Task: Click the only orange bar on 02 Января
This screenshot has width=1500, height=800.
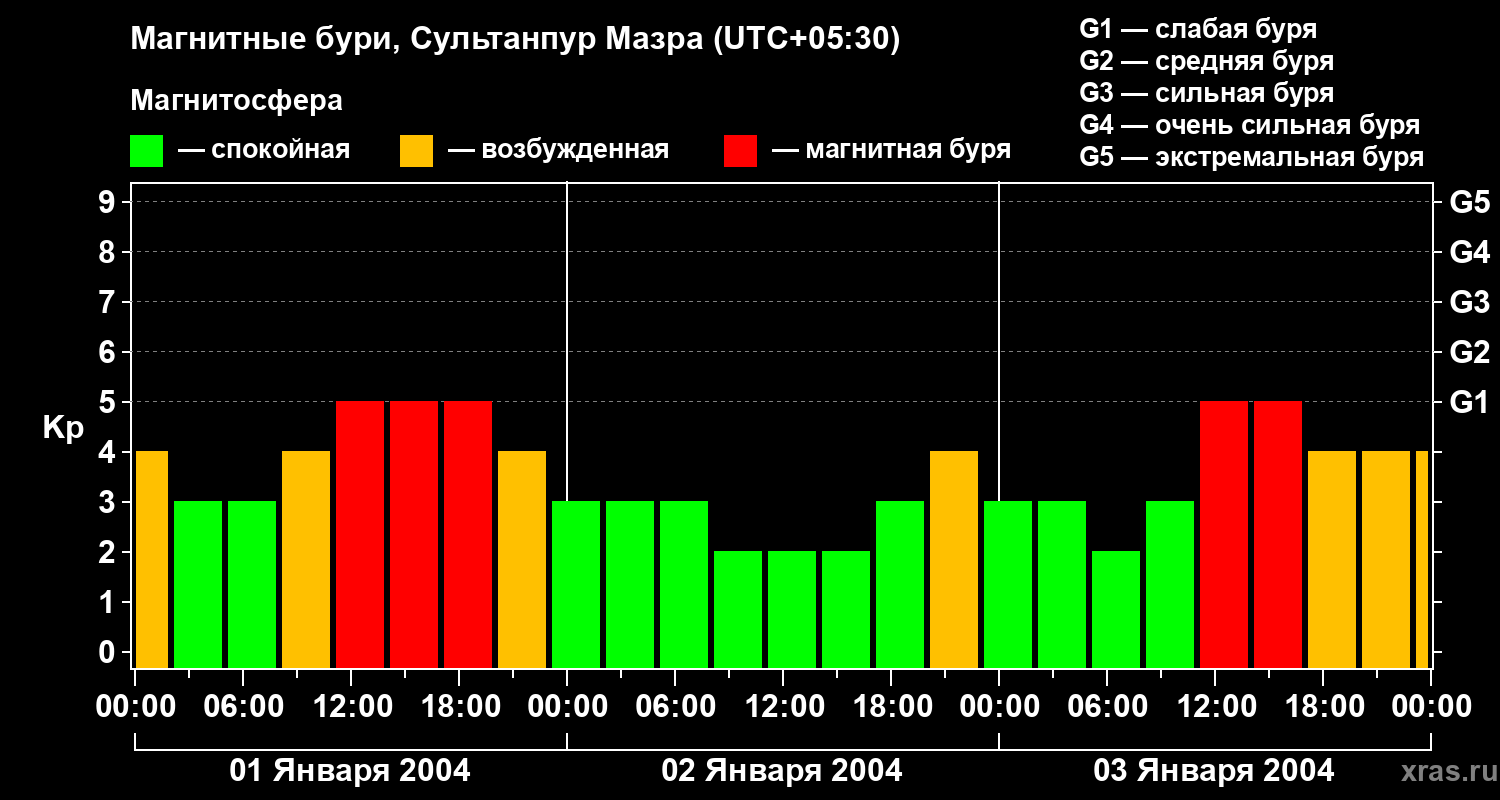Action: tap(954, 560)
